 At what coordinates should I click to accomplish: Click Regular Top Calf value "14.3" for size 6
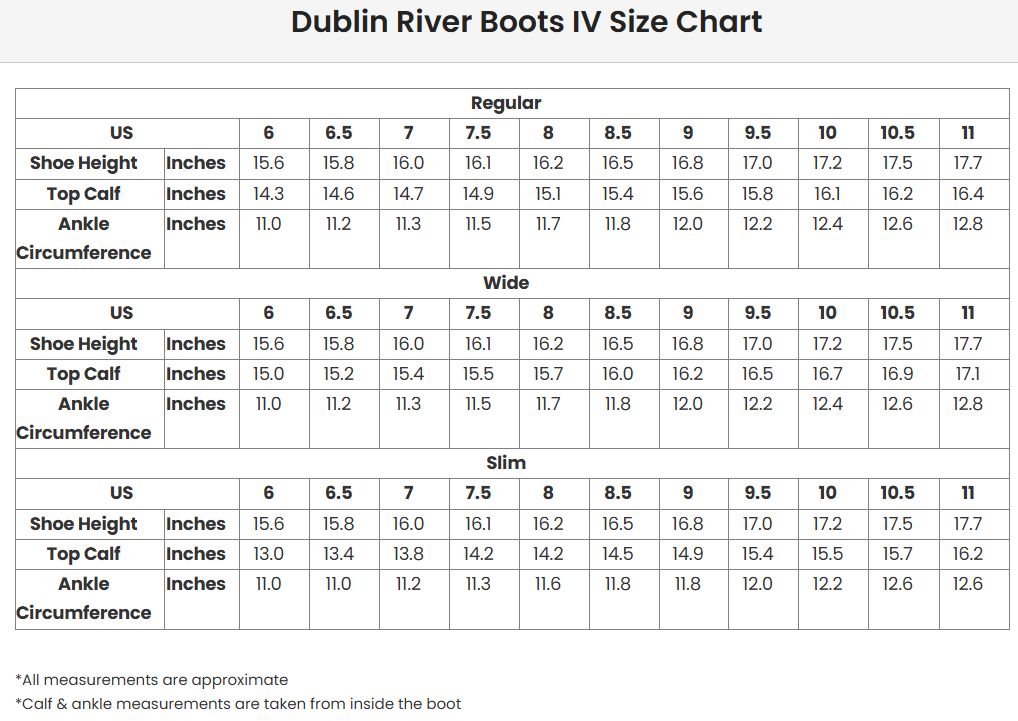268,193
